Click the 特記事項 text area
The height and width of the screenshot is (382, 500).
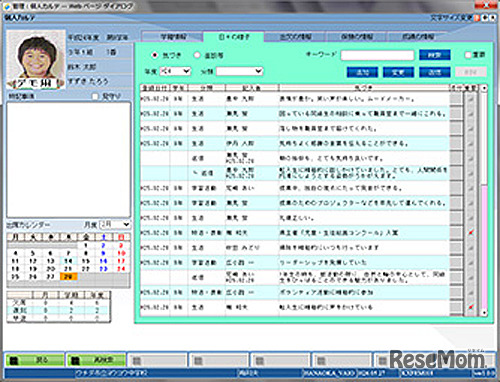(69, 160)
